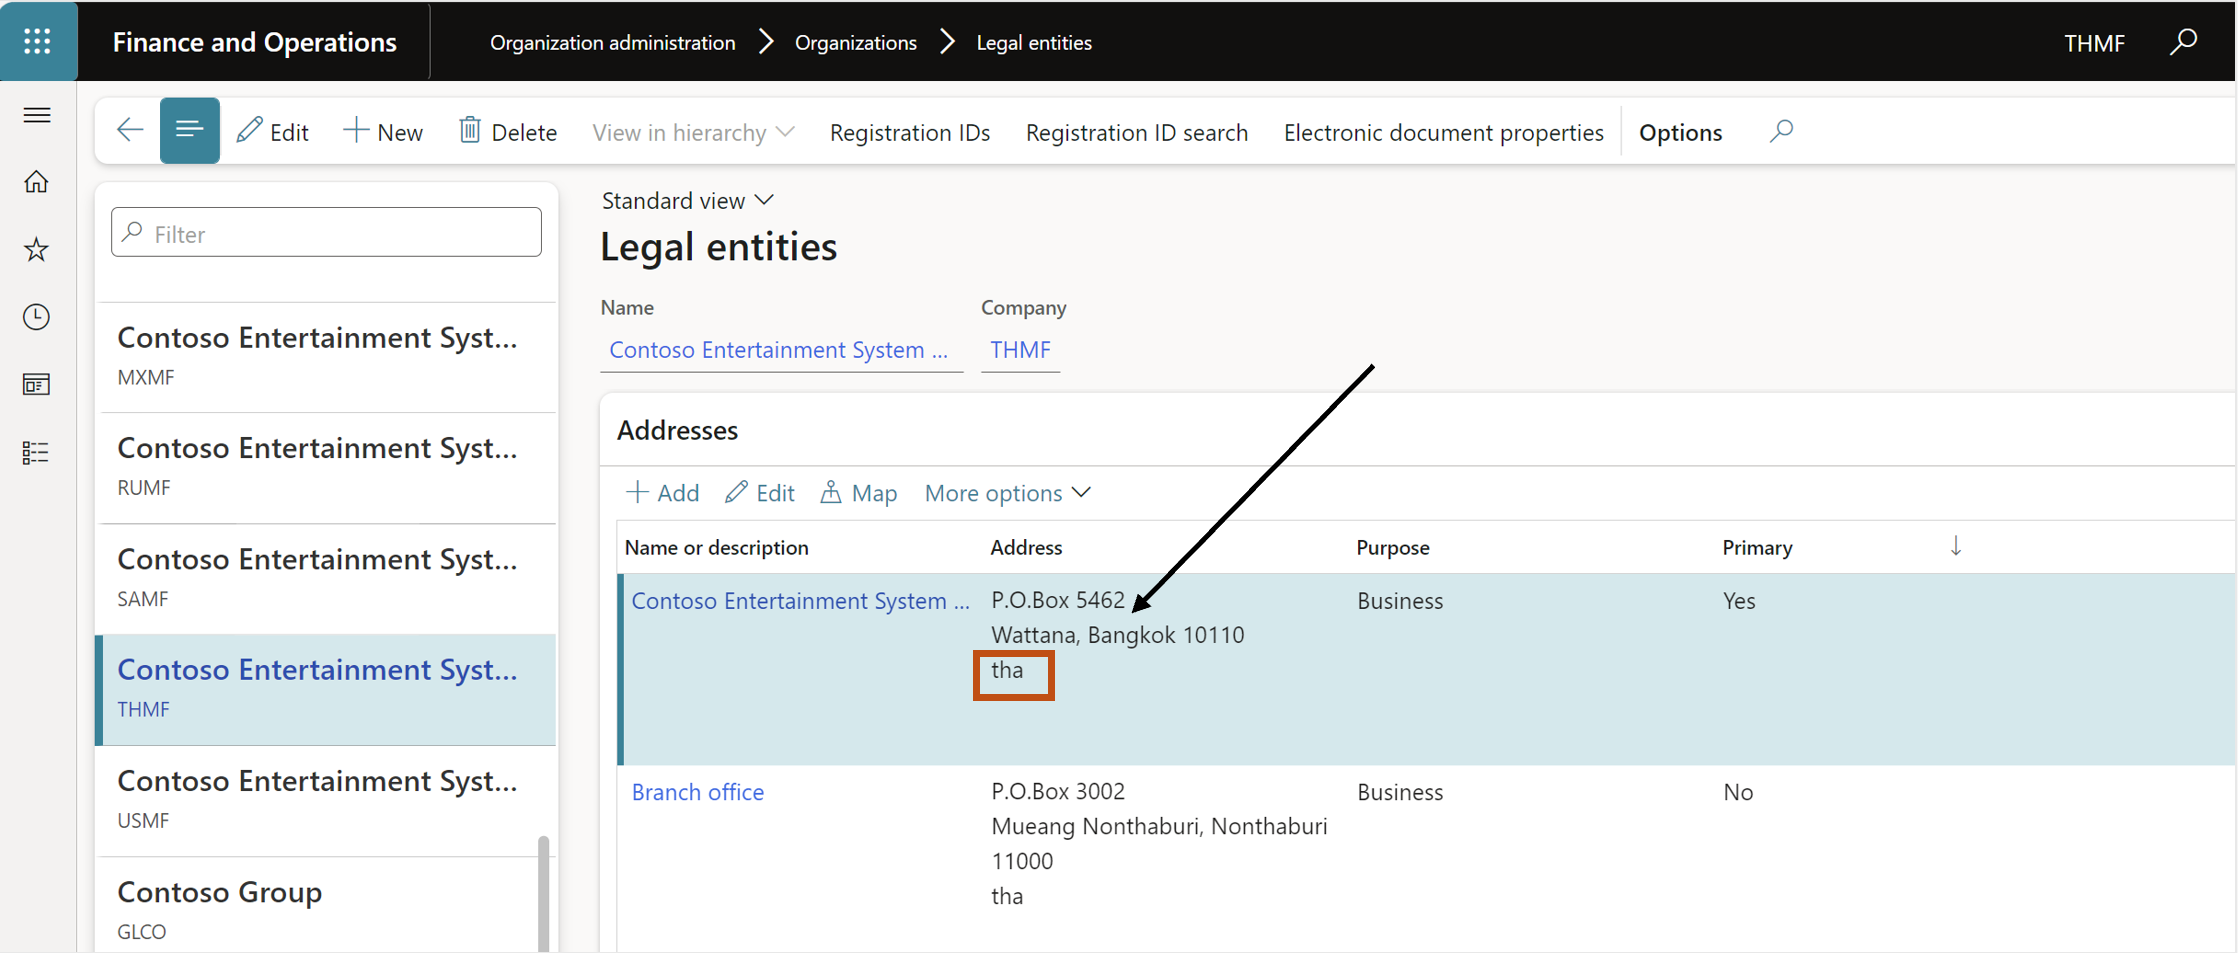Add a new address

pyautogui.click(x=662, y=493)
